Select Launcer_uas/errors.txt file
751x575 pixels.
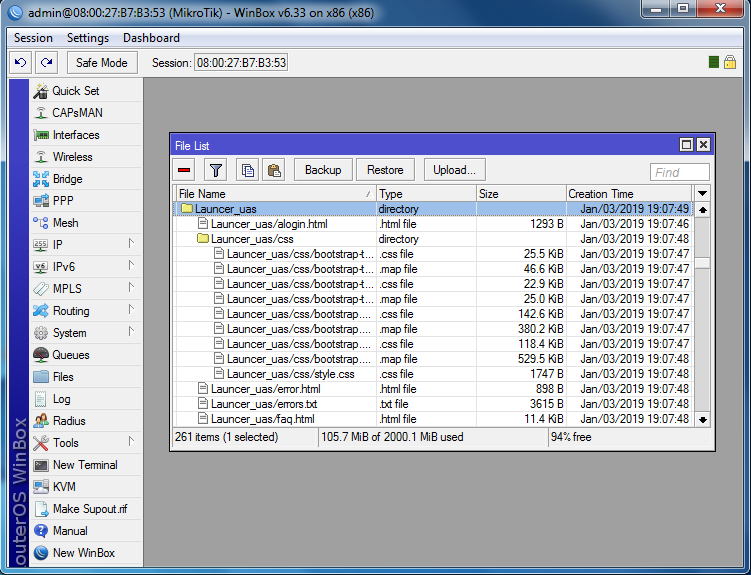pos(433,404)
